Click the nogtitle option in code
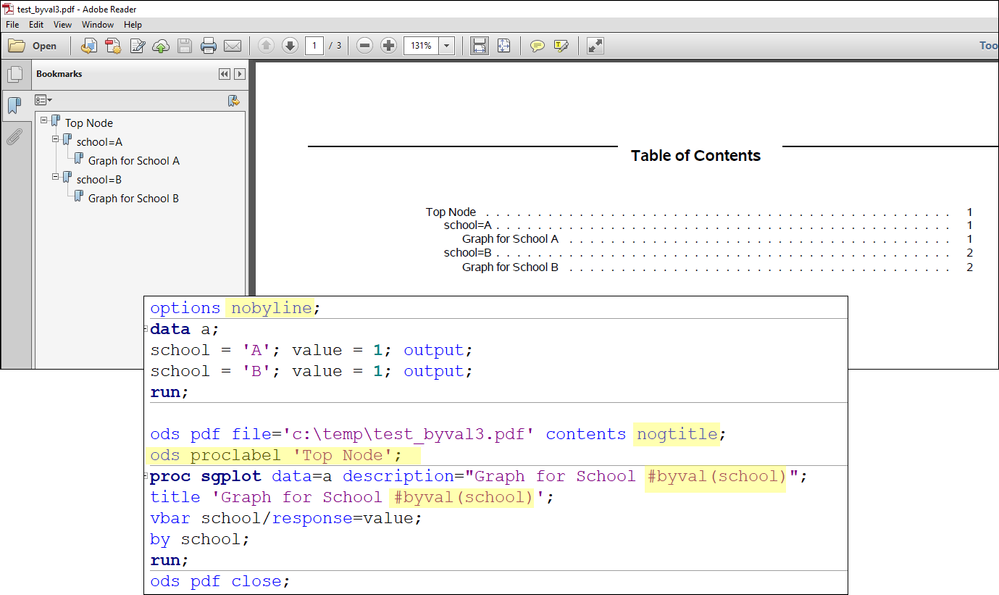Image resolution: width=999 pixels, height=595 pixels. point(677,434)
